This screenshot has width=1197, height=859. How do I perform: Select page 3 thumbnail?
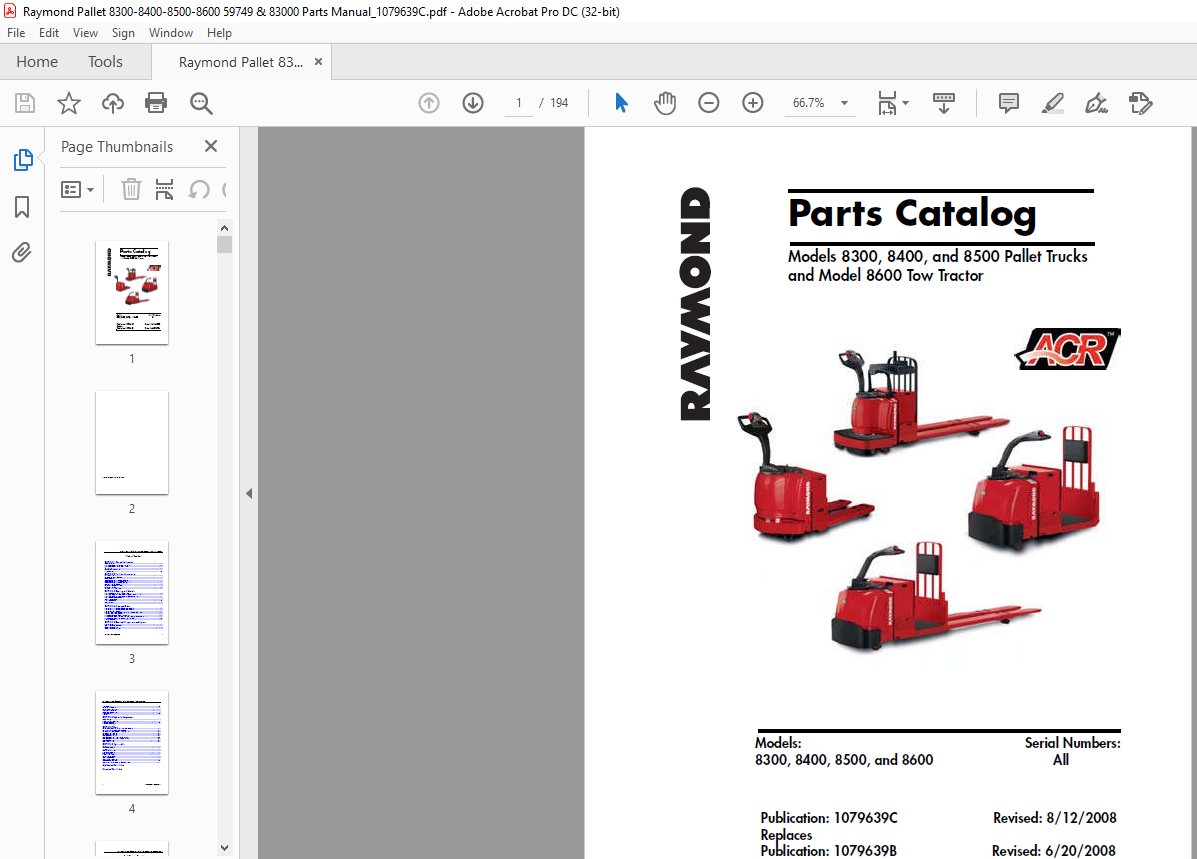(131, 593)
